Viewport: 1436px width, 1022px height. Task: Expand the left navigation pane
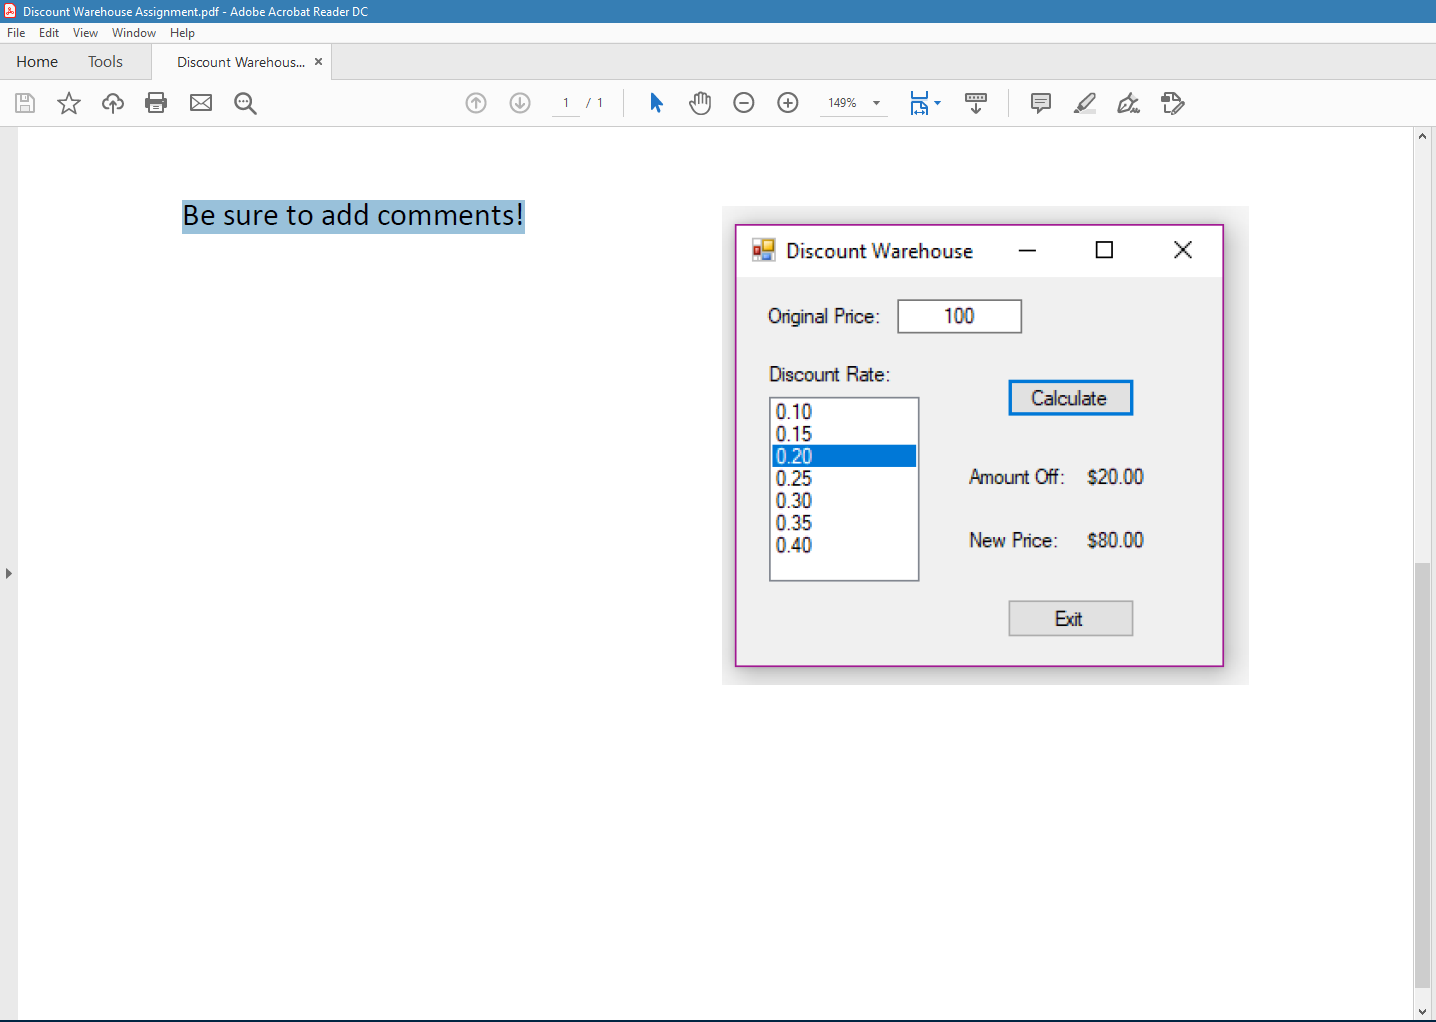tap(8, 573)
